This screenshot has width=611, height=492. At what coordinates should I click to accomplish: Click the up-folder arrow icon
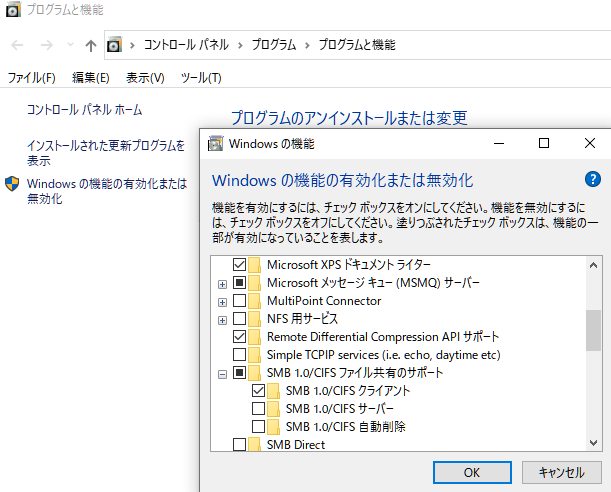(91, 46)
